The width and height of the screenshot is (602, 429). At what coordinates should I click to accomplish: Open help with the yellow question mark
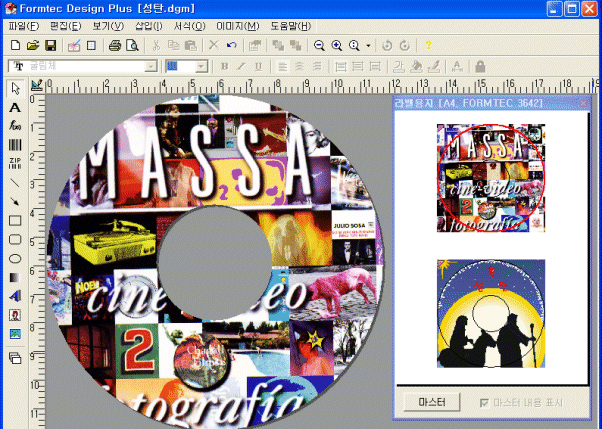click(x=428, y=45)
